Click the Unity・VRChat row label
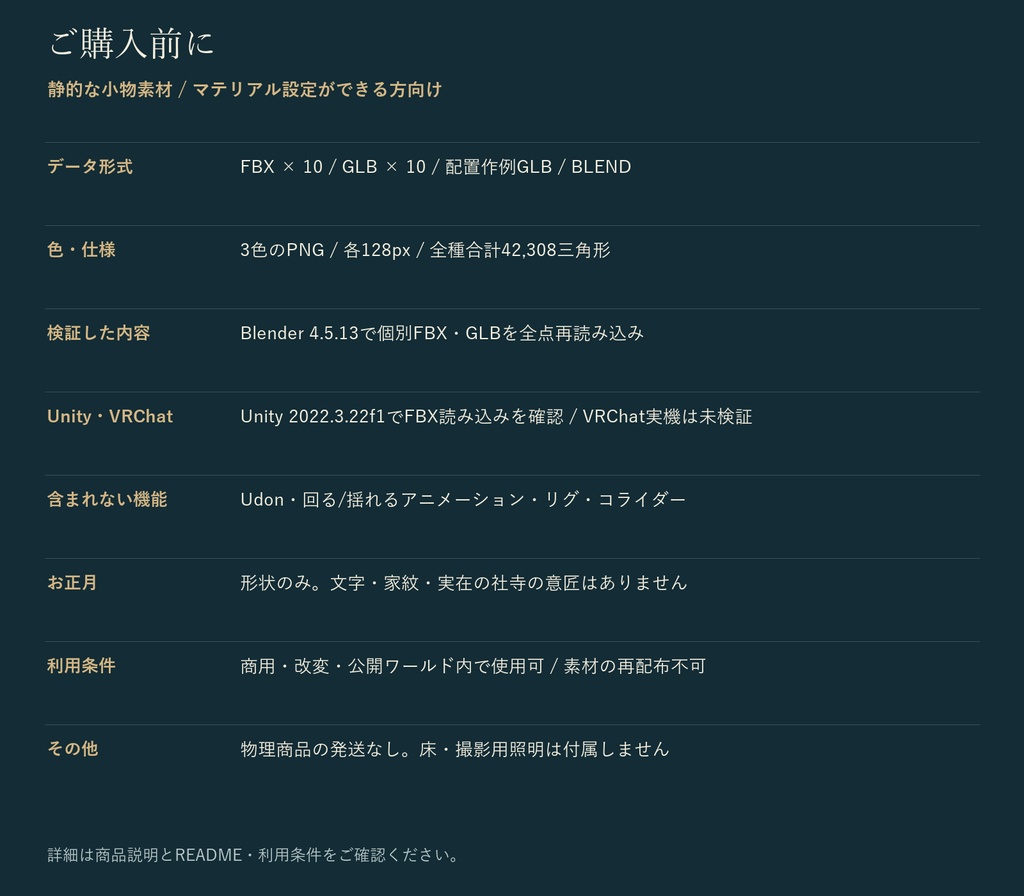The width and height of the screenshot is (1024, 896). [110, 416]
